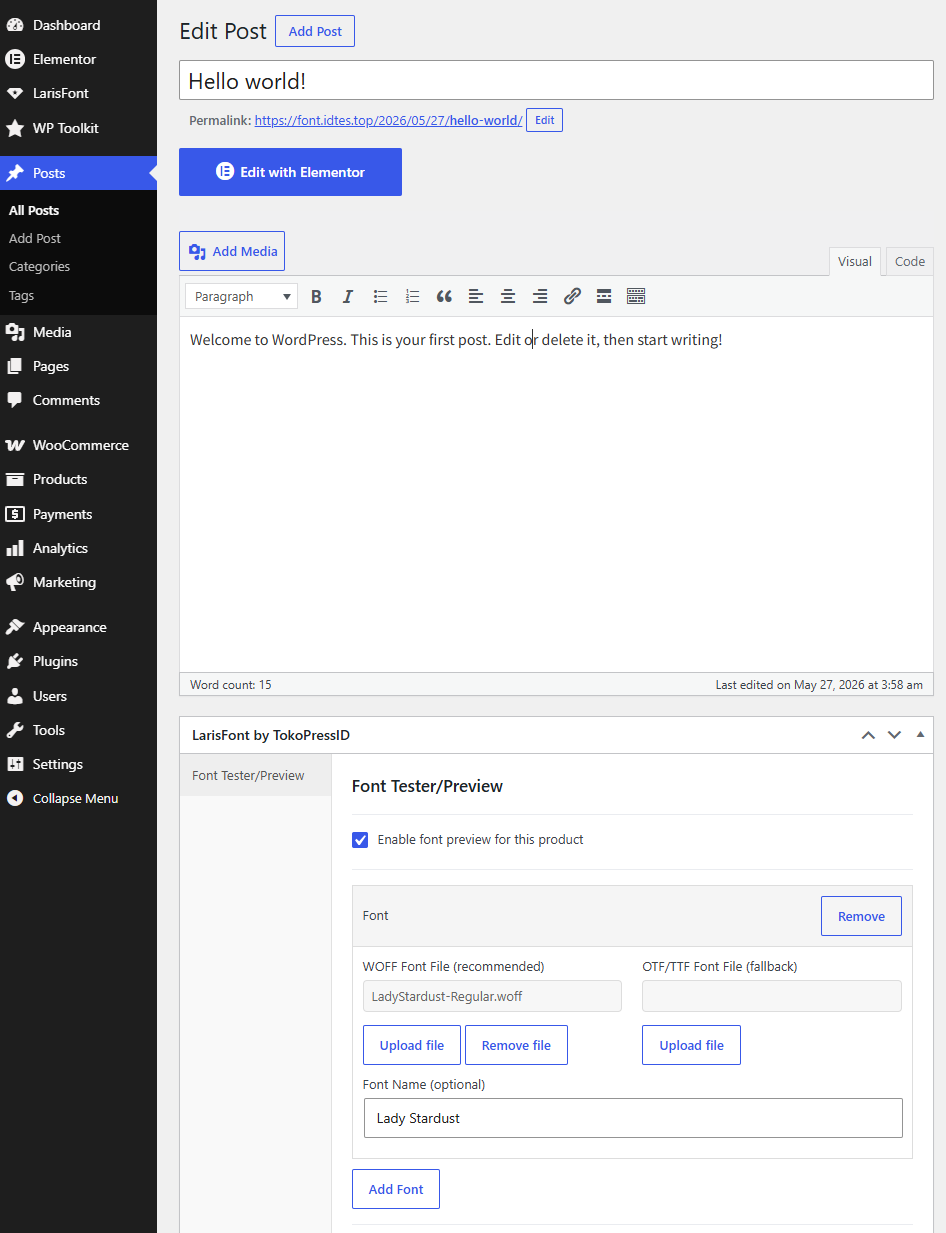
Task: Align text center
Action: click(x=508, y=296)
